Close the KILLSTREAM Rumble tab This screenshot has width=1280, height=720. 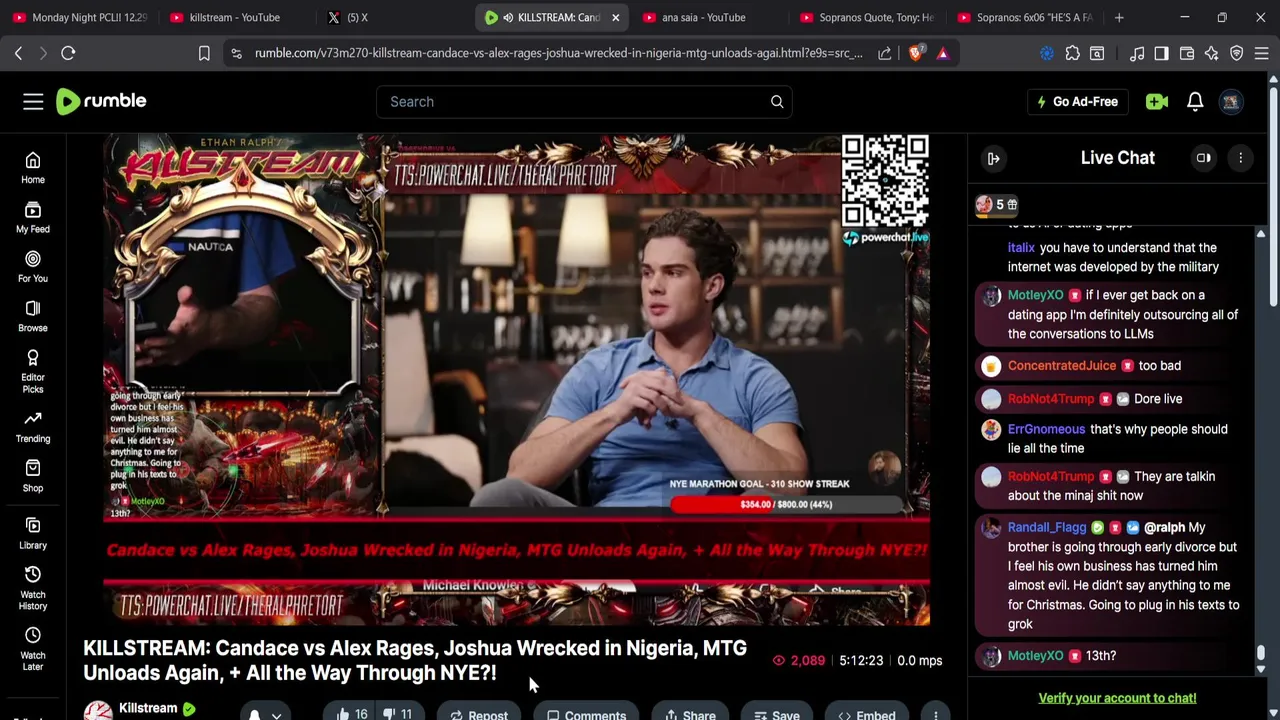click(615, 17)
